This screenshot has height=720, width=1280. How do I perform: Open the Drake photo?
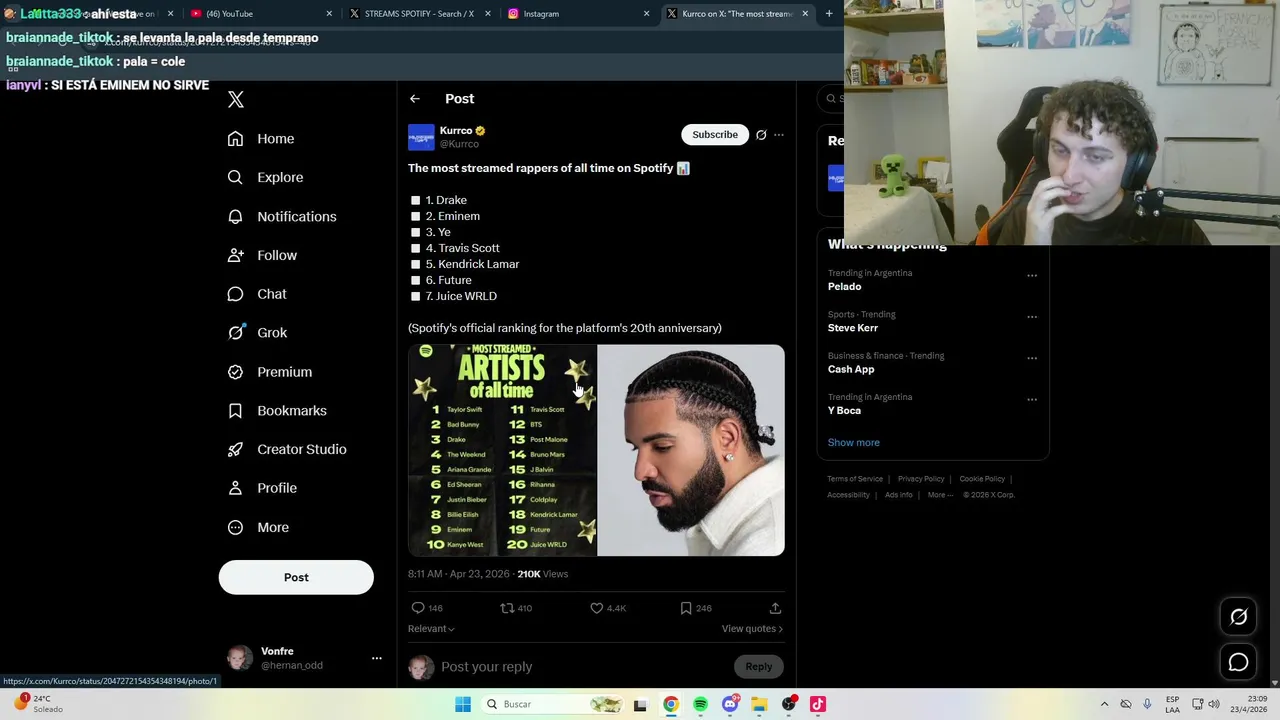point(691,450)
